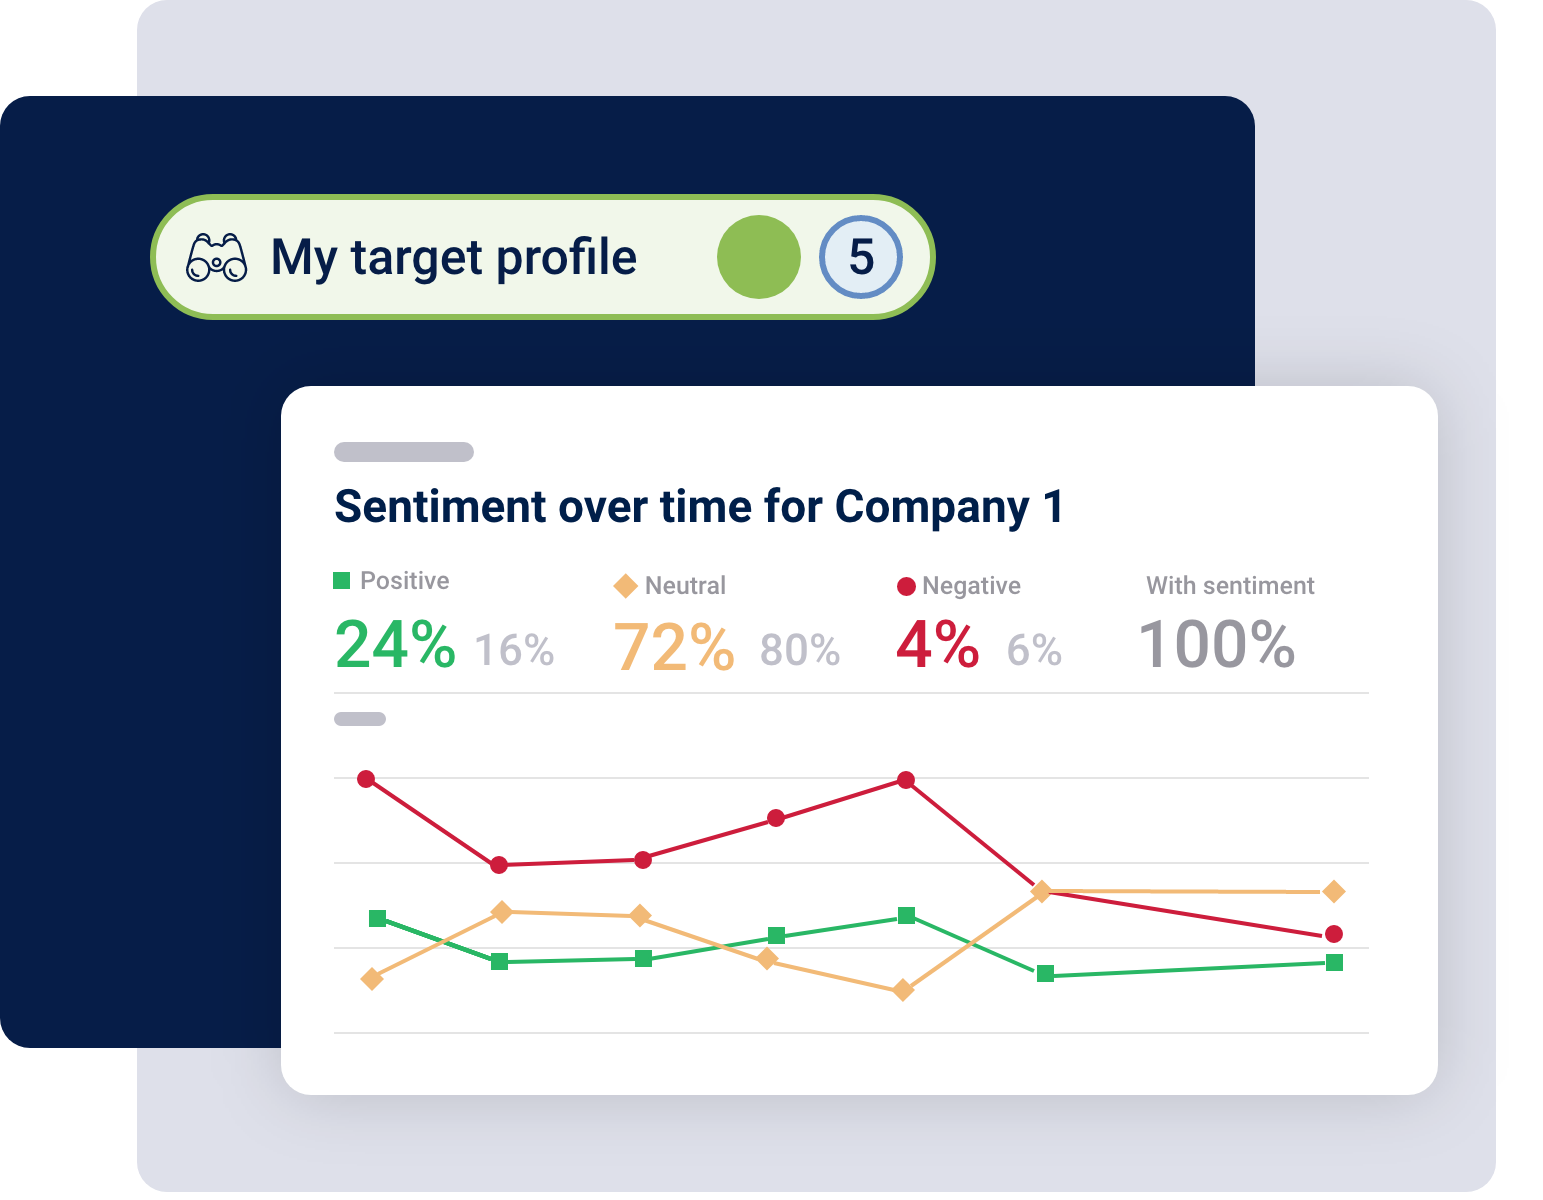This screenshot has height=1200, width=1543.
Task: Click the orange Neutral legend diamond
Action: (626, 586)
